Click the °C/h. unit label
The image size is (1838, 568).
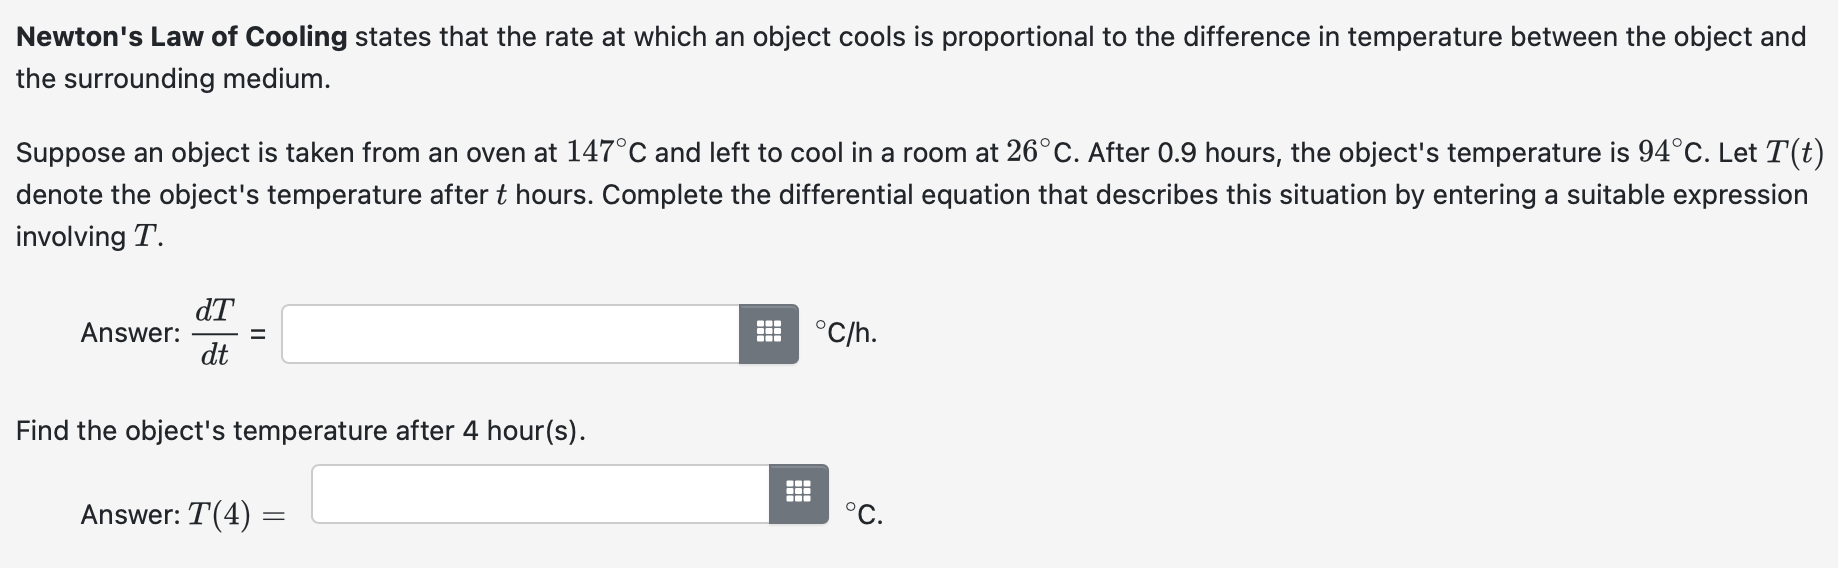[x=846, y=333]
